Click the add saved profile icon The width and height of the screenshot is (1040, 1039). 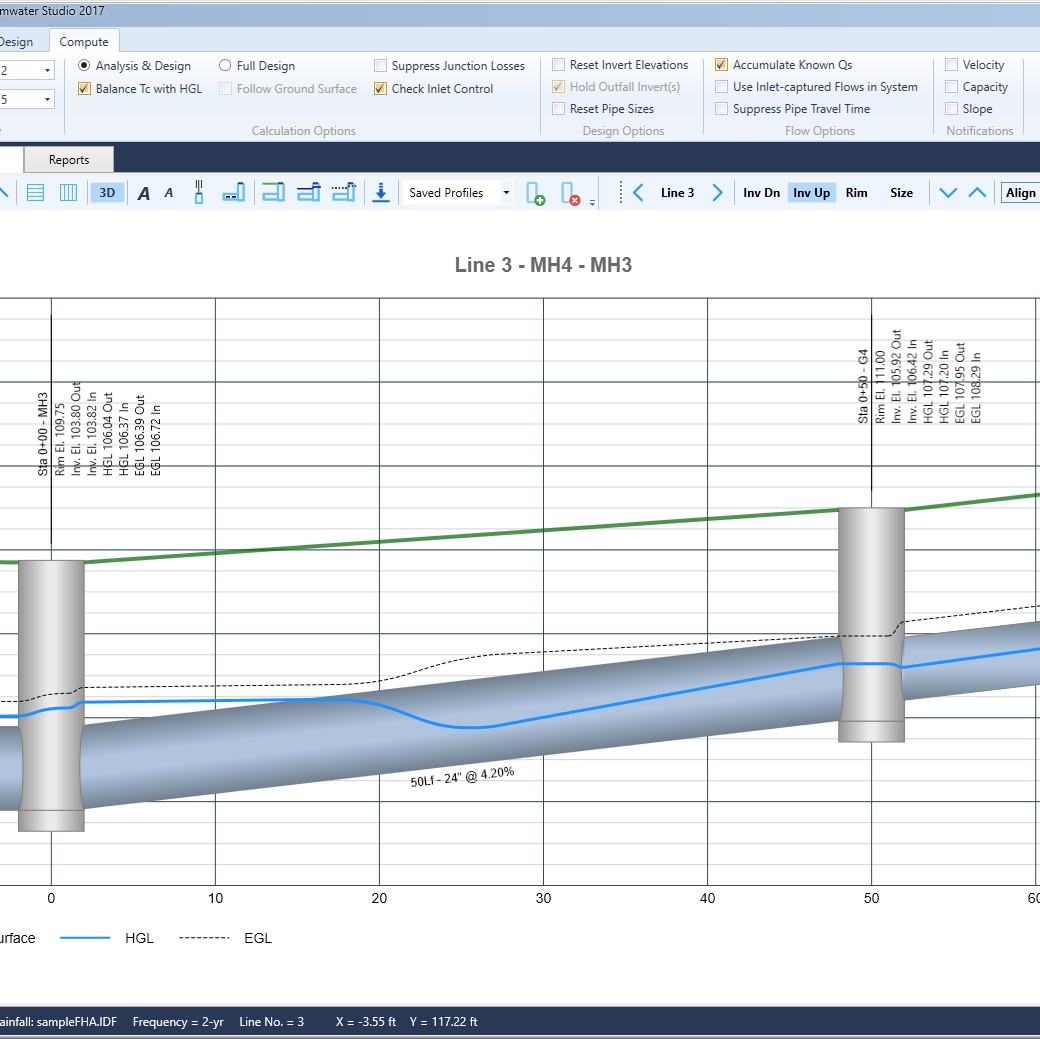tap(535, 193)
